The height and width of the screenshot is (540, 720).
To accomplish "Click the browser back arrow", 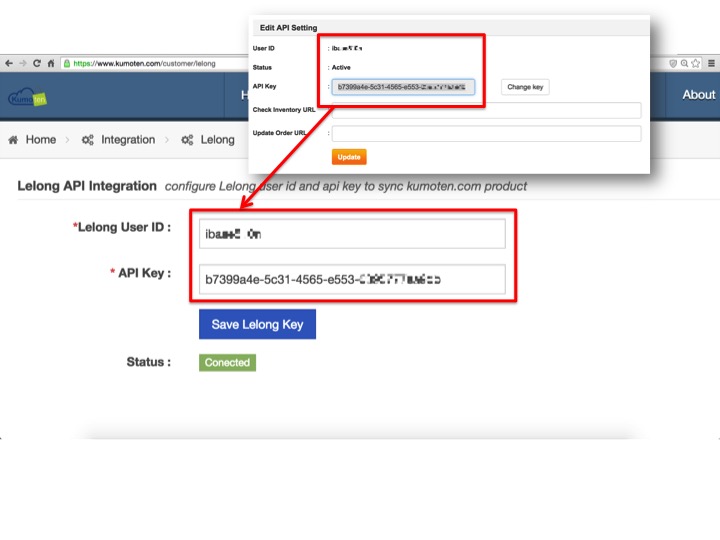I will coord(9,63).
